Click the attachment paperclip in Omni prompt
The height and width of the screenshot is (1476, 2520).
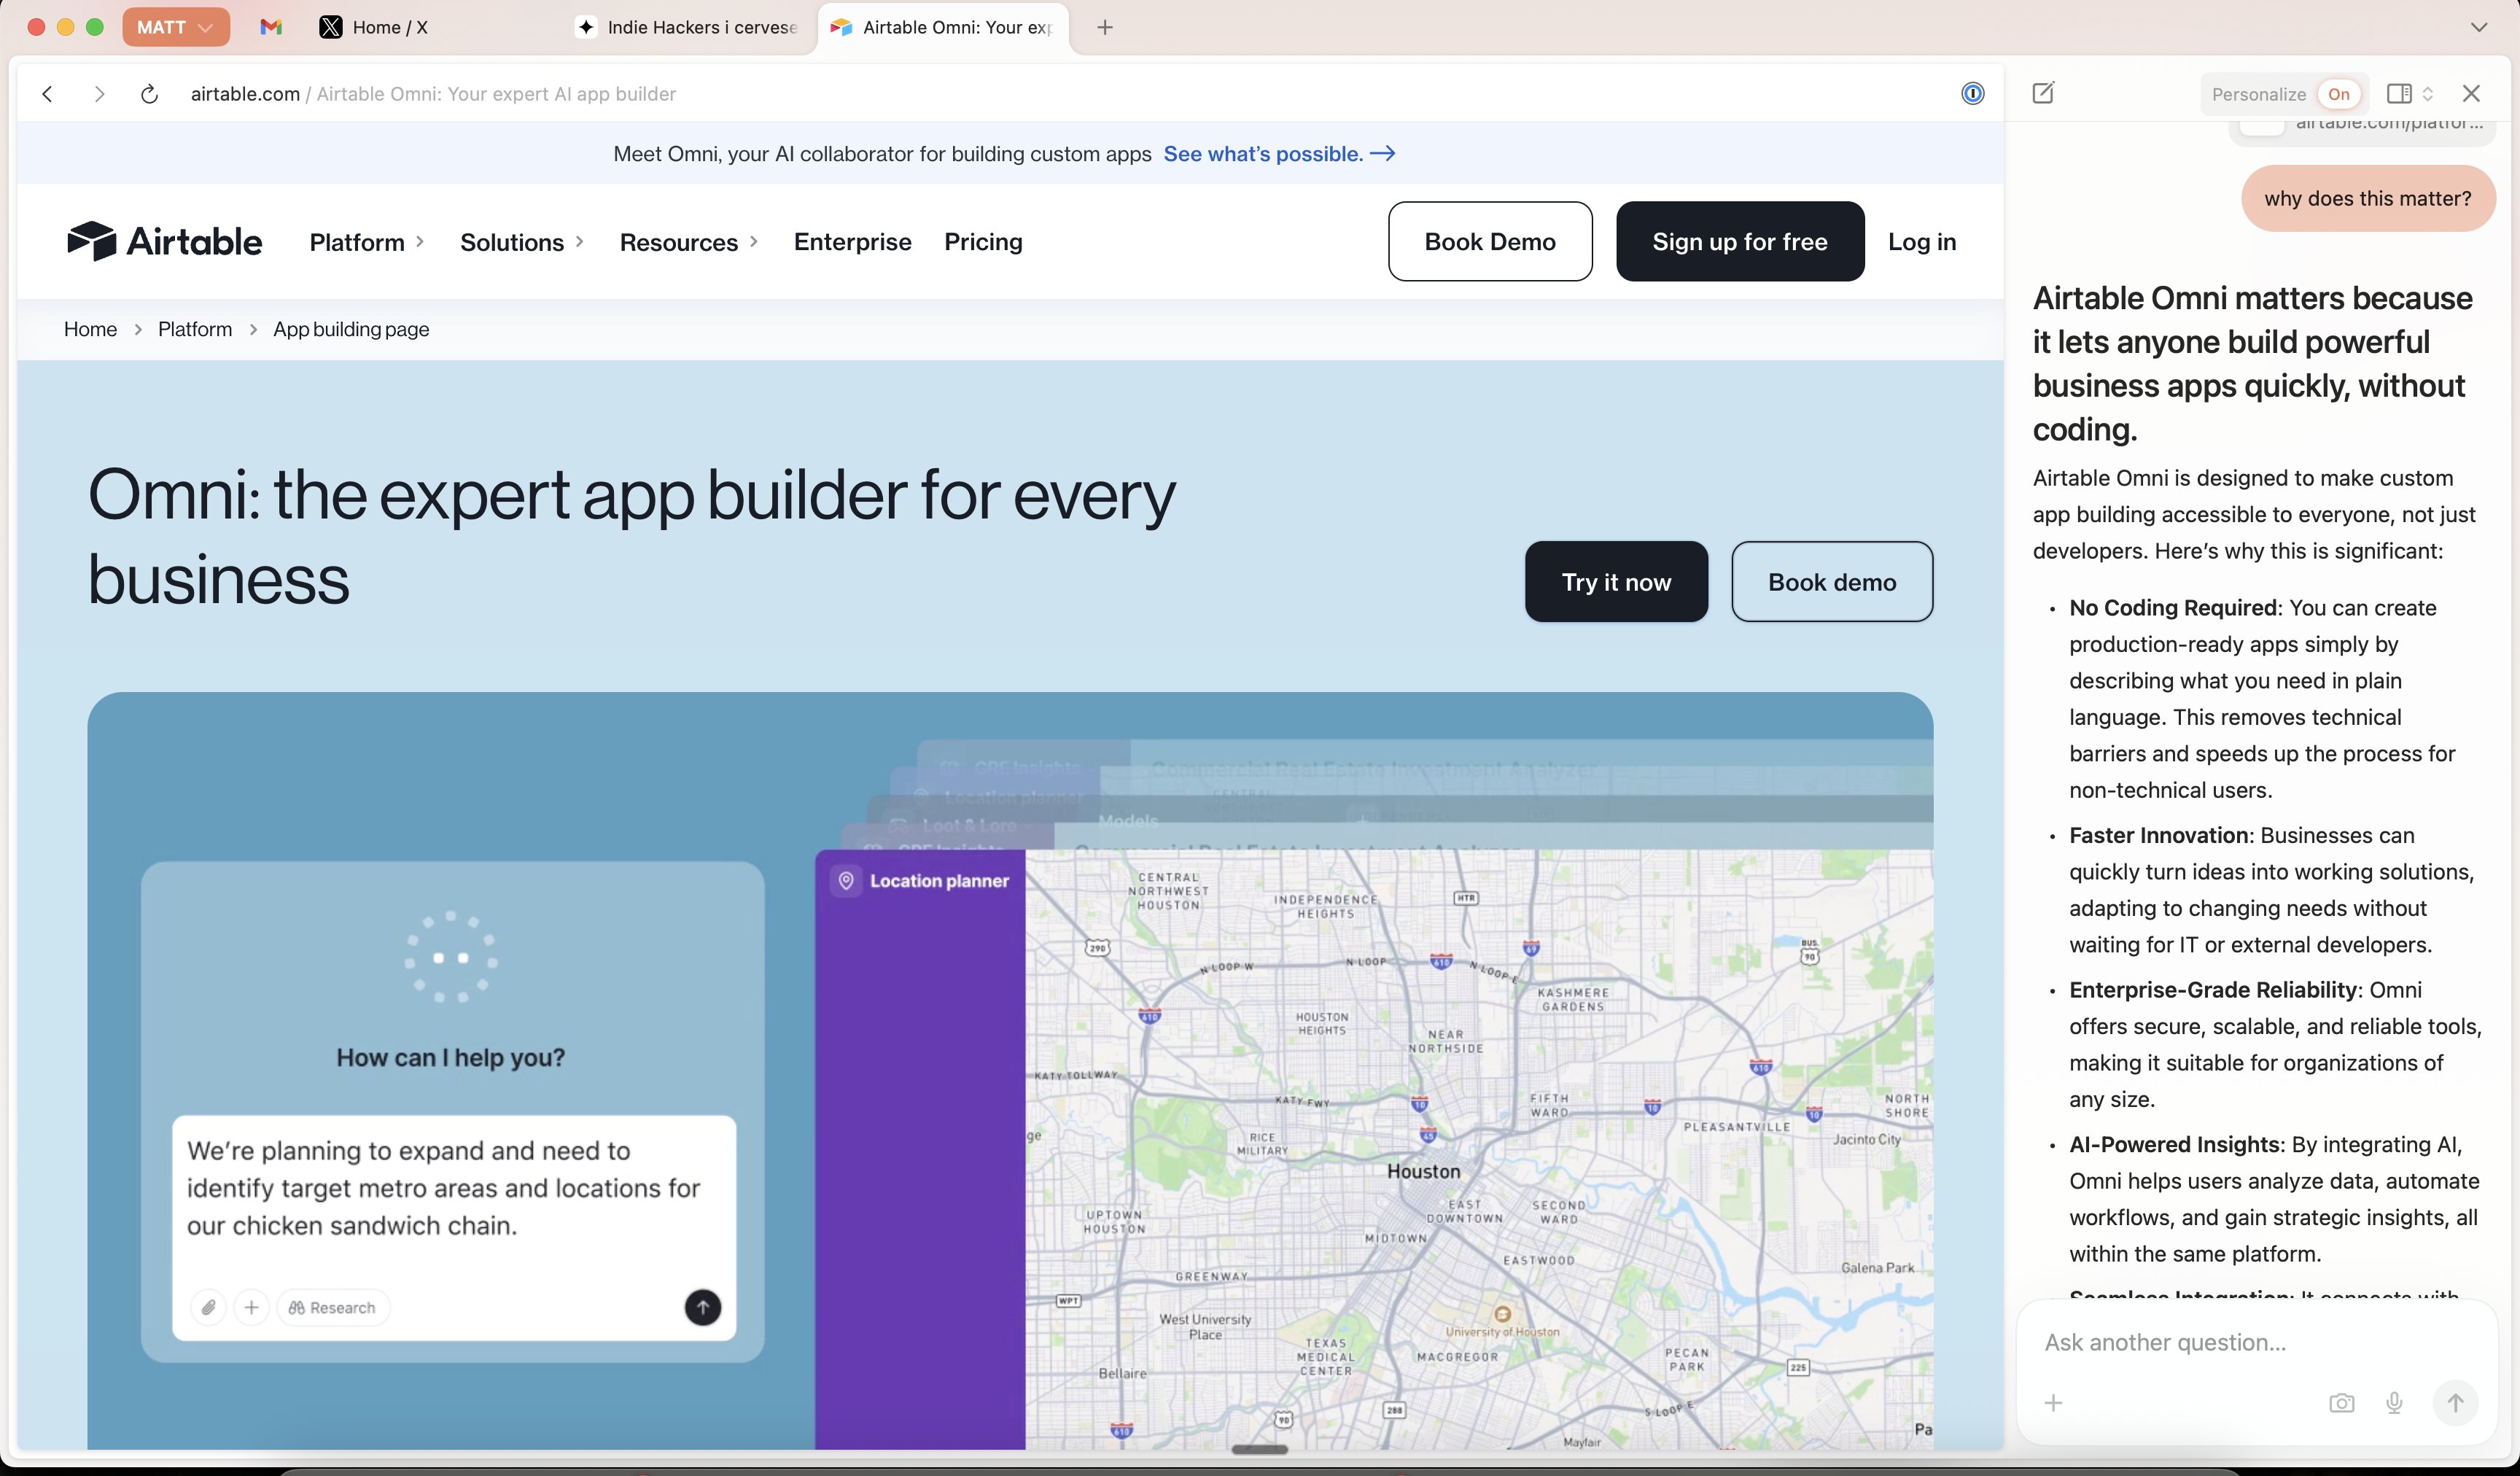tap(208, 1307)
